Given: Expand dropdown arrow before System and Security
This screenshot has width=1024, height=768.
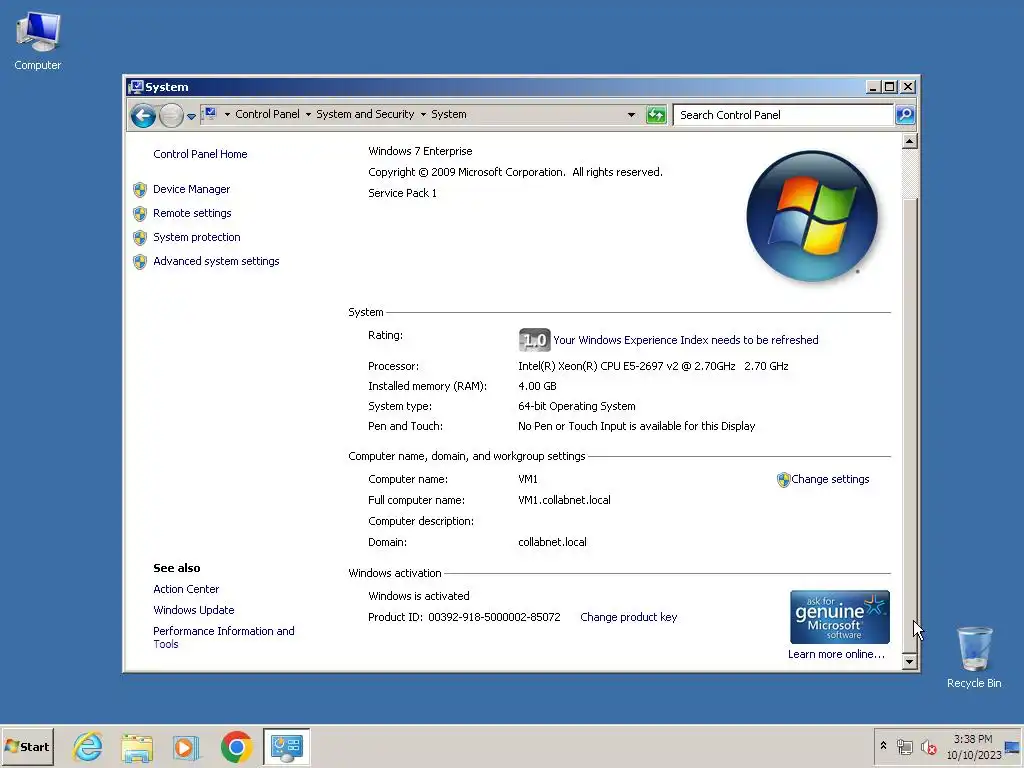Looking at the screenshot, I should [x=308, y=114].
